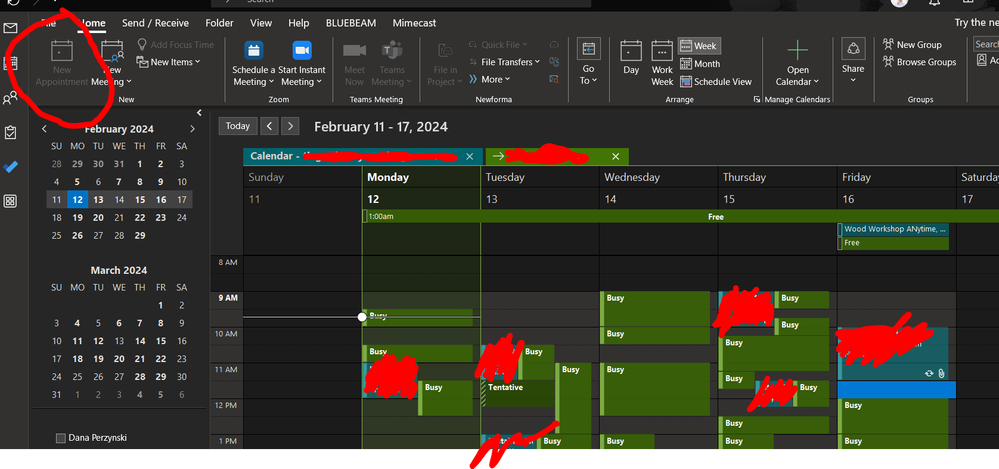Expand Start Instant Meeting dropdown

click(x=320, y=82)
